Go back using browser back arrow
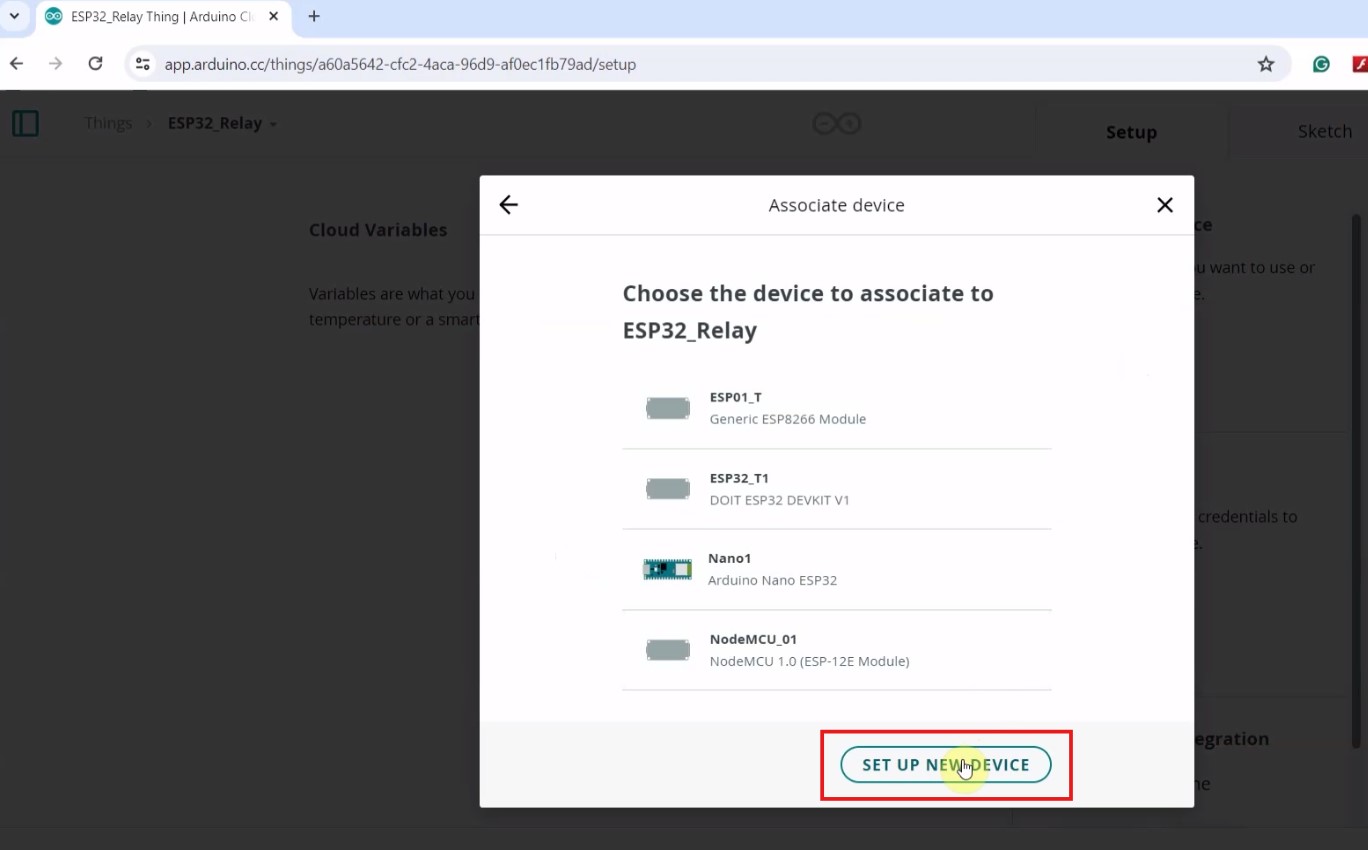This screenshot has width=1368, height=850. pos(16,64)
